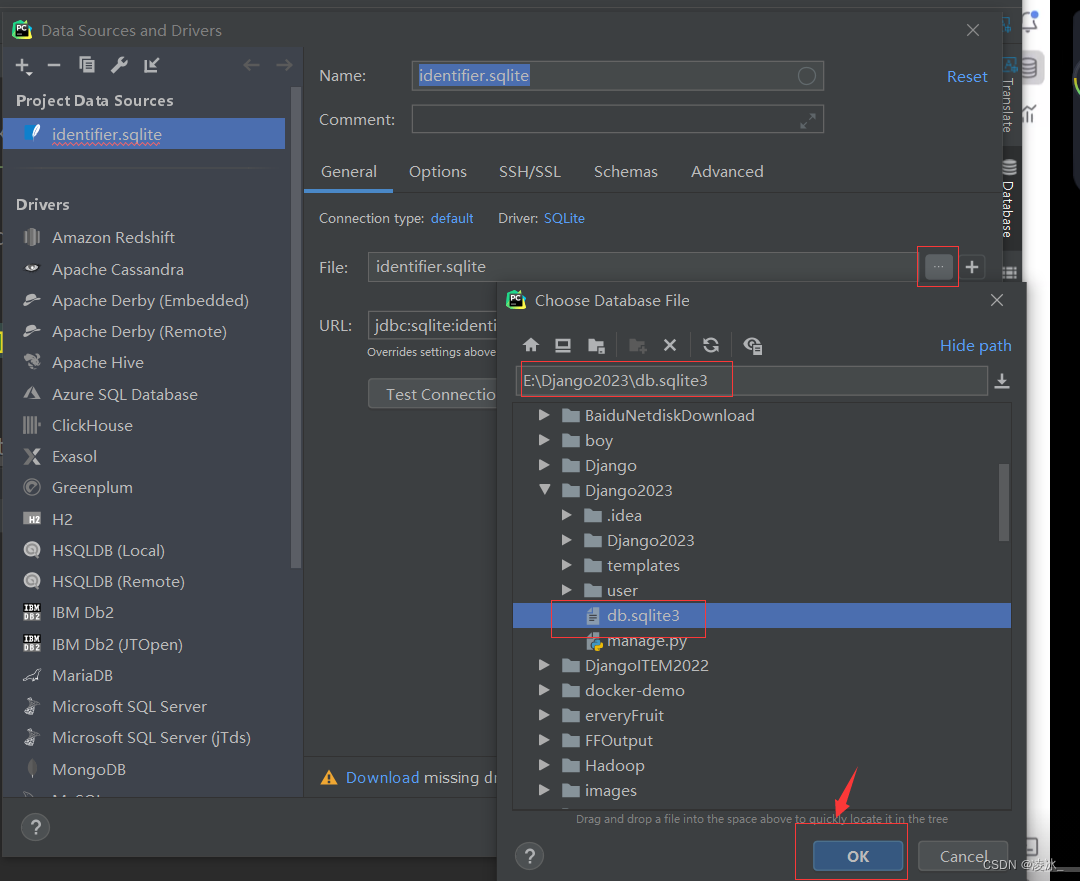Click the desktop directory icon in the chooser
The height and width of the screenshot is (881, 1080).
tap(563, 345)
